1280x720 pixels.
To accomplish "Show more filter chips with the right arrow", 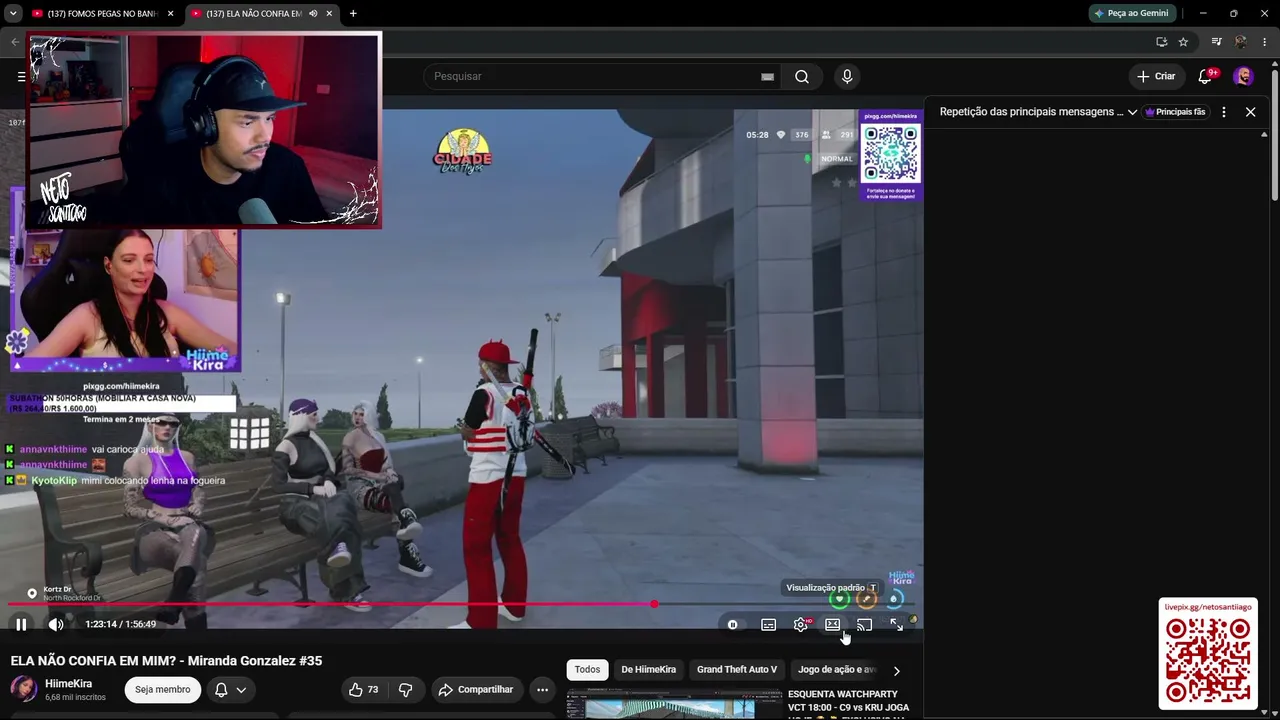I will 896,671.
